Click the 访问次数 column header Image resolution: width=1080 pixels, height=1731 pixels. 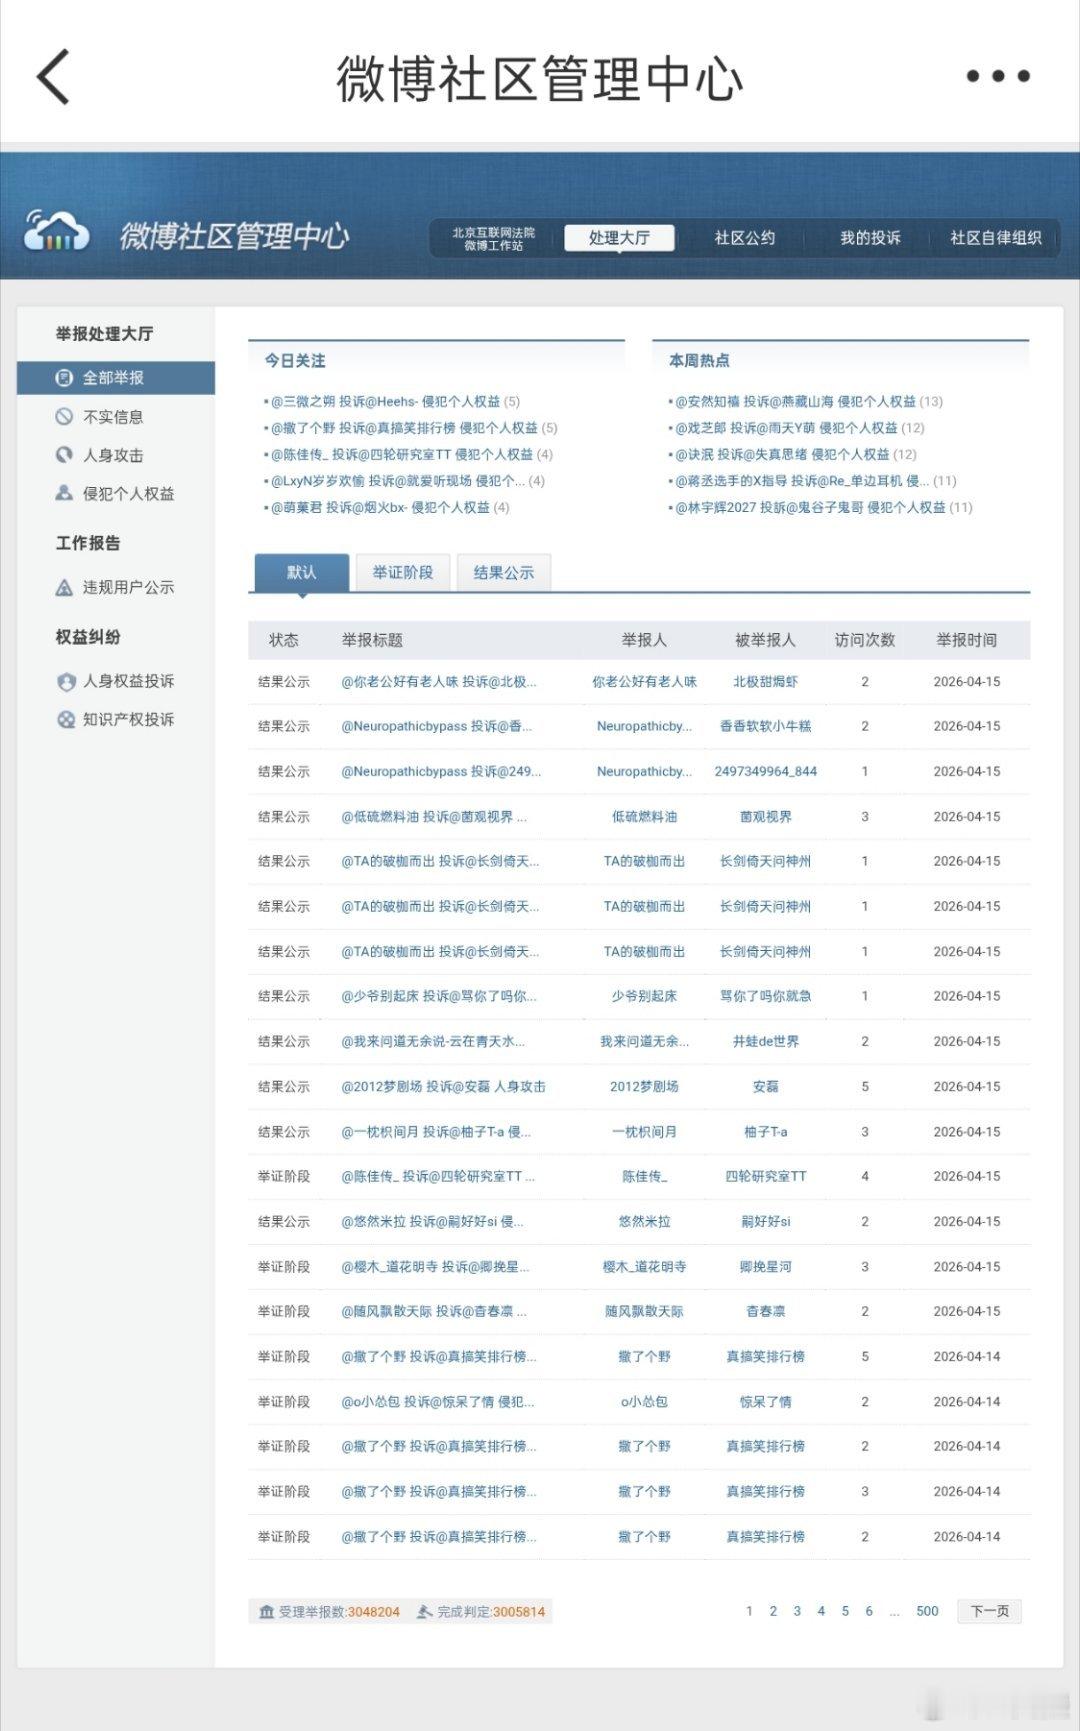[865, 640]
